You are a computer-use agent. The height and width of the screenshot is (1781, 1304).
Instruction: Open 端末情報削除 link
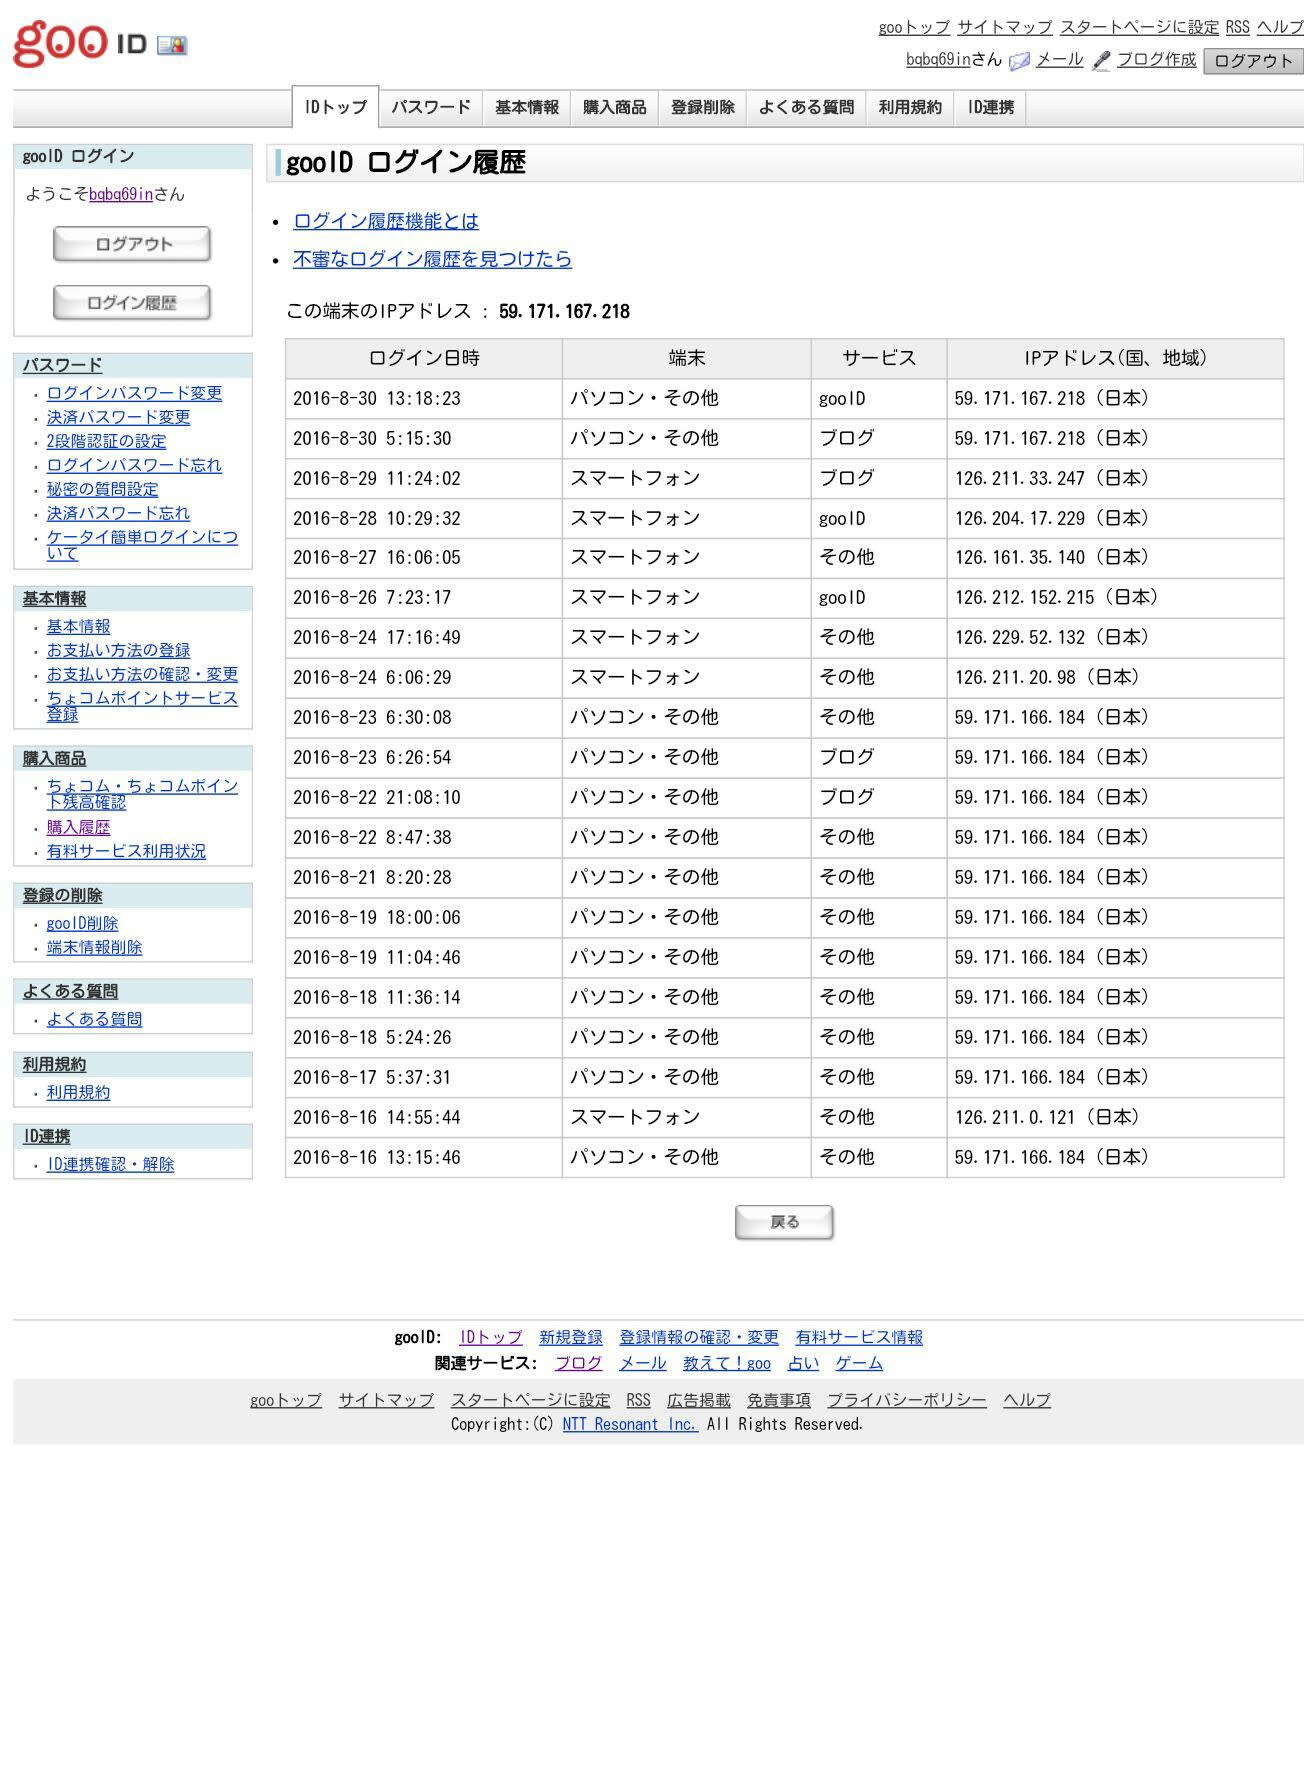click(x=94, y=947)
